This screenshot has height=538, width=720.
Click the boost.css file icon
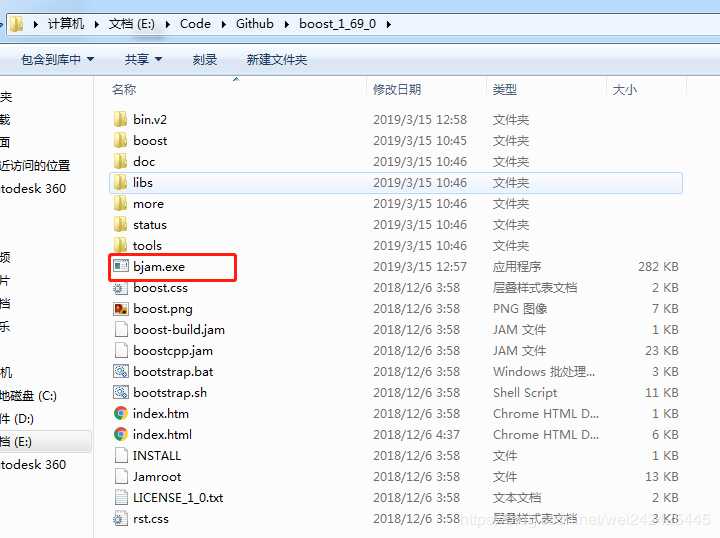[x=120, y=288]
